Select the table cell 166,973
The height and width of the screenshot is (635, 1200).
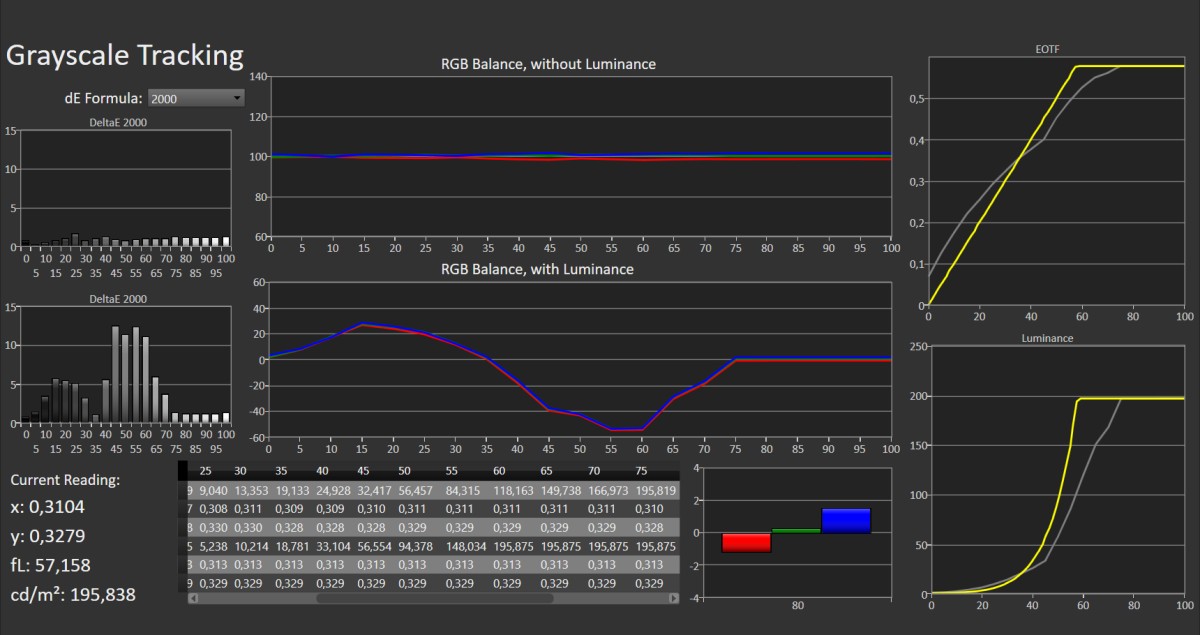point(607,490)
